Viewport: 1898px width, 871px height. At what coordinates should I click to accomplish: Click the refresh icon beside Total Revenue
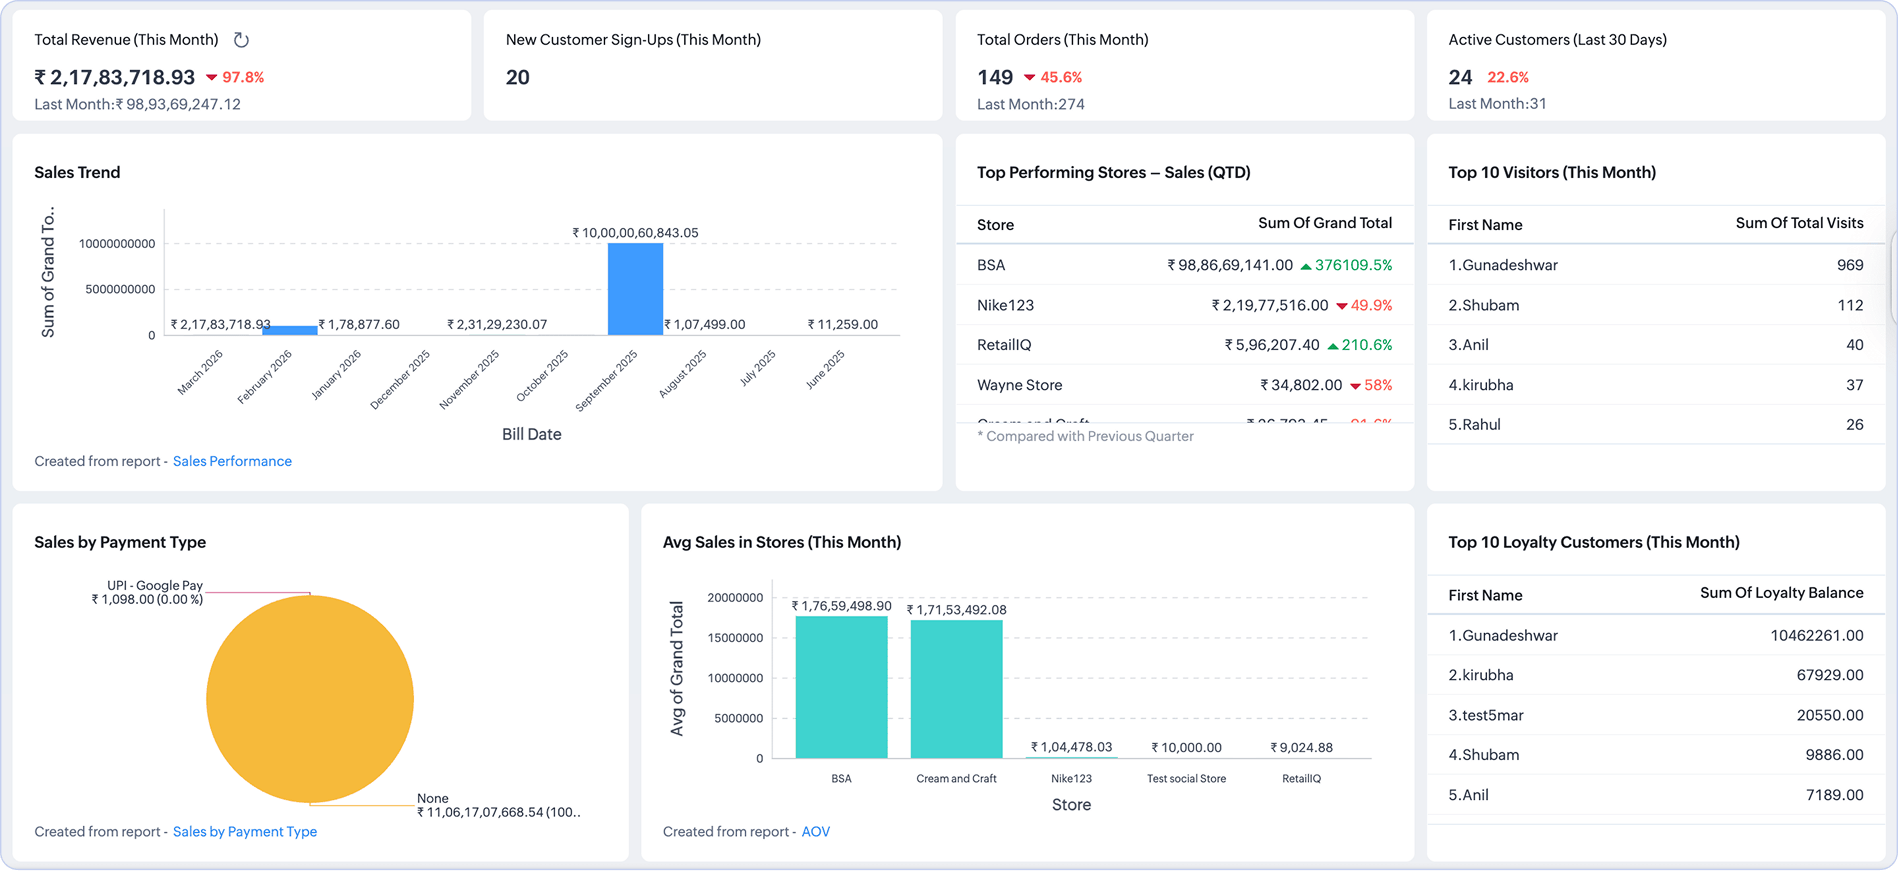coord(241,40)
